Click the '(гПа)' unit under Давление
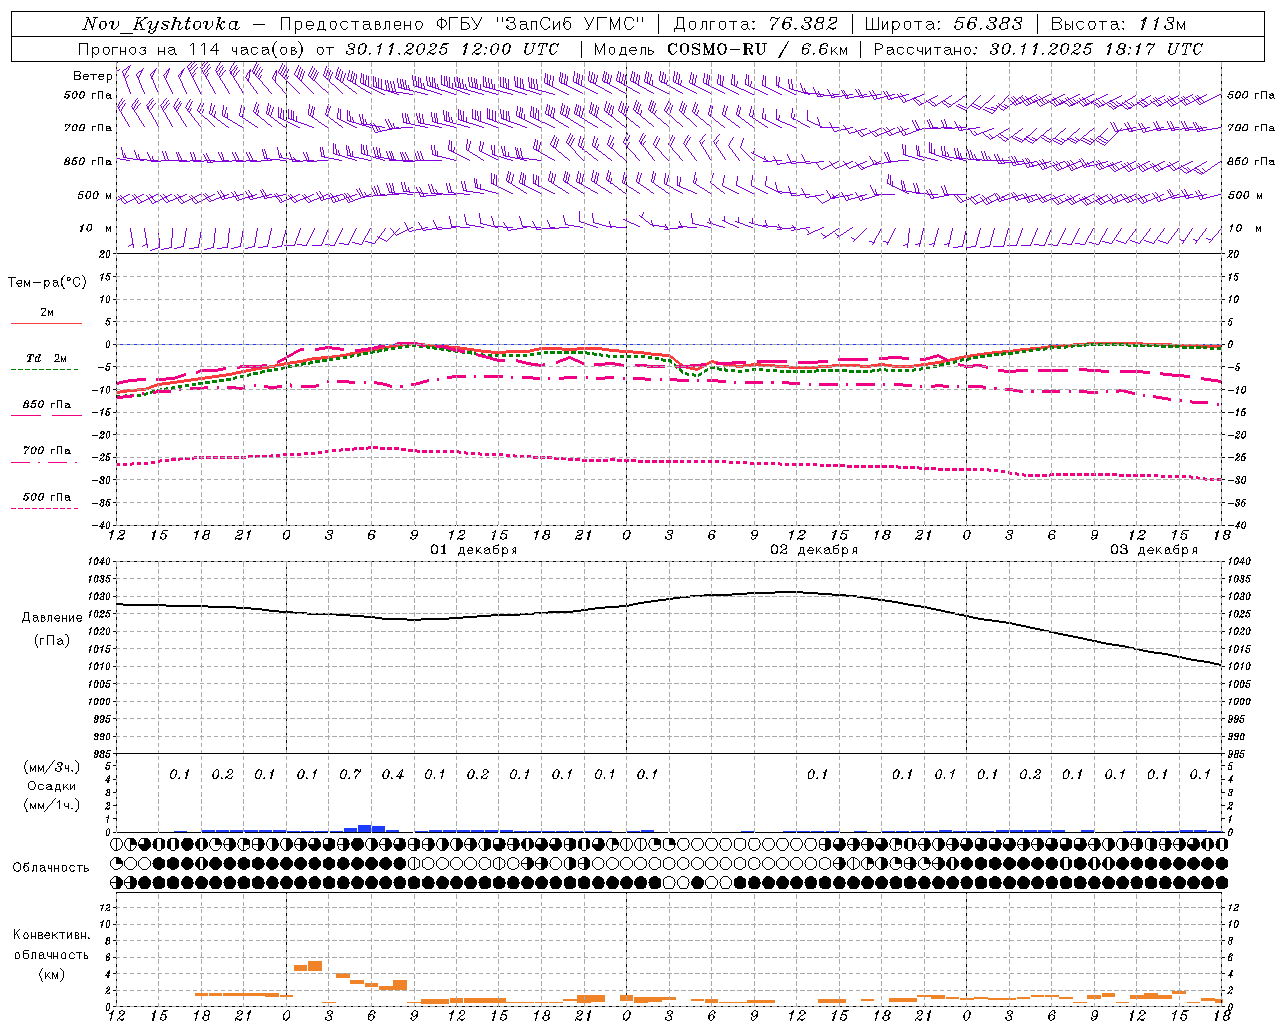 click(52, 641)
